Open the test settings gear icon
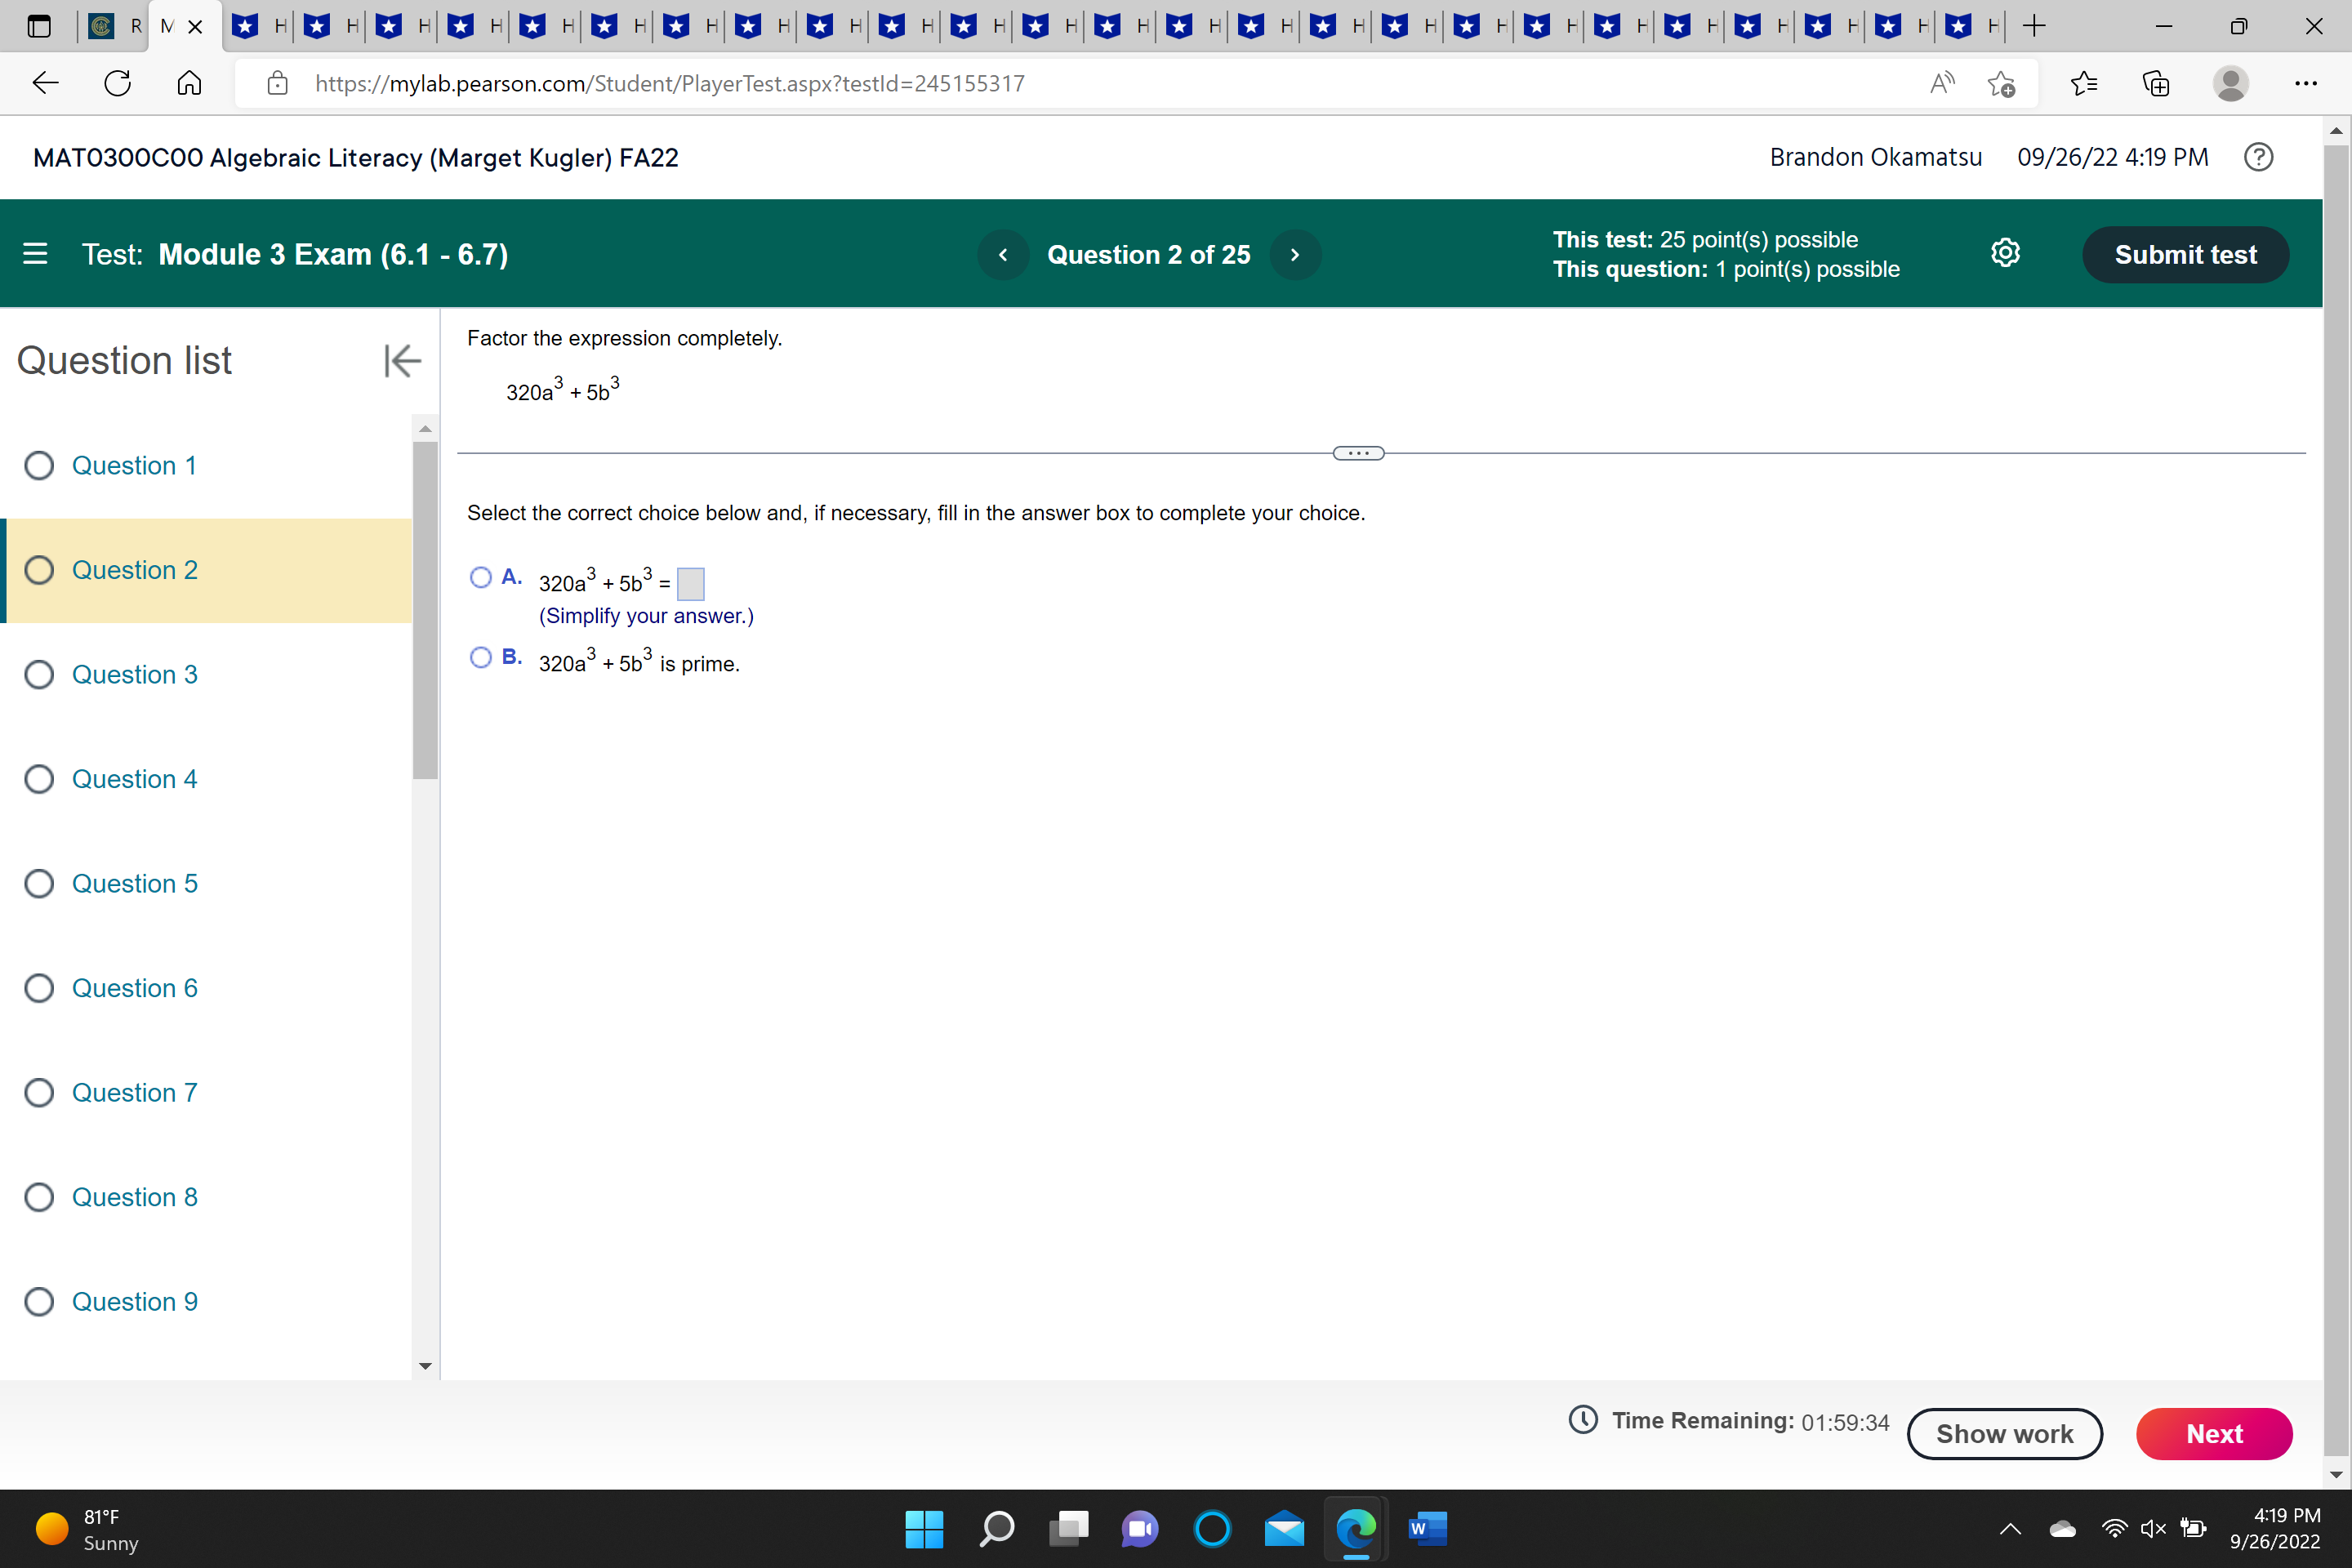The image size is (2352, 1568). 2005,254
